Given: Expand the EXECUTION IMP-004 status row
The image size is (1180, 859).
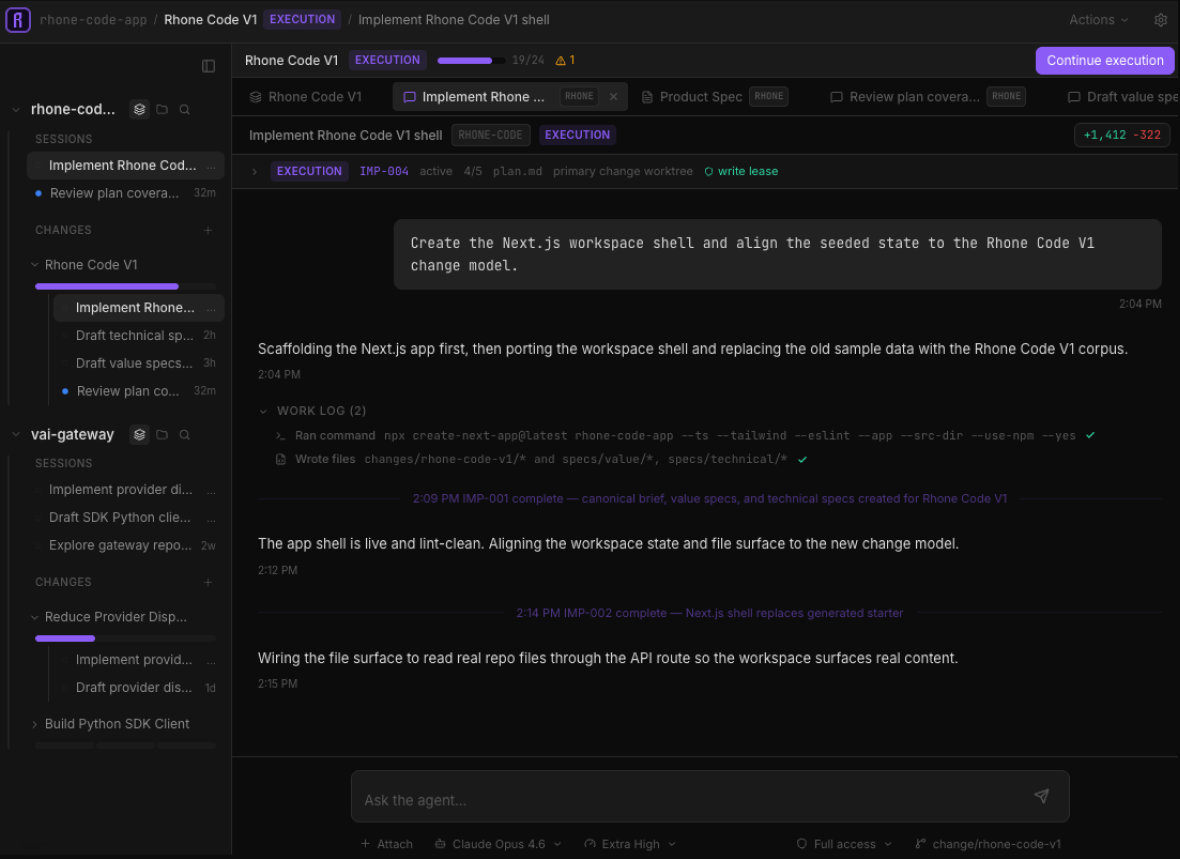Looking at the screenshot, I should [254, 172].
